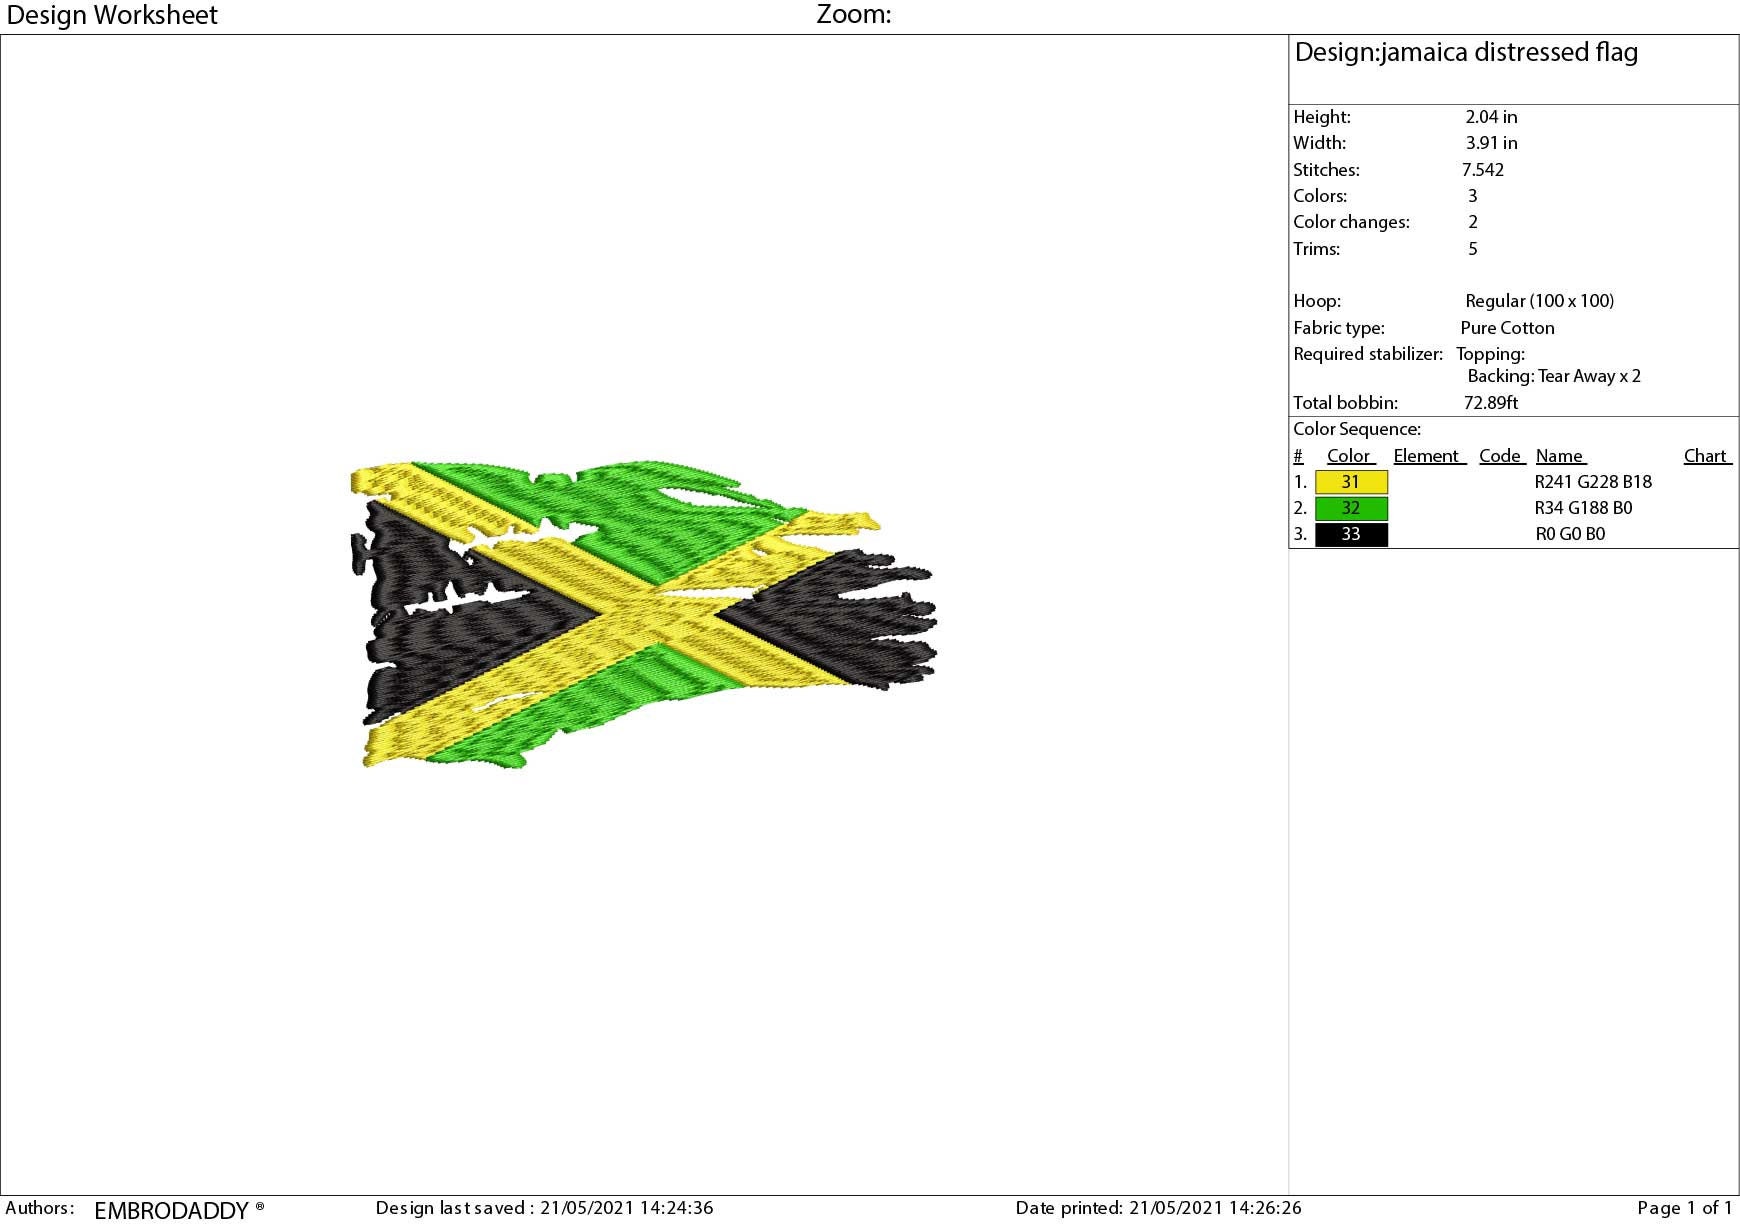The image size is (1740, 1225).
Task: Click the Color changes value 2
Action: (x=1472, y=222)
